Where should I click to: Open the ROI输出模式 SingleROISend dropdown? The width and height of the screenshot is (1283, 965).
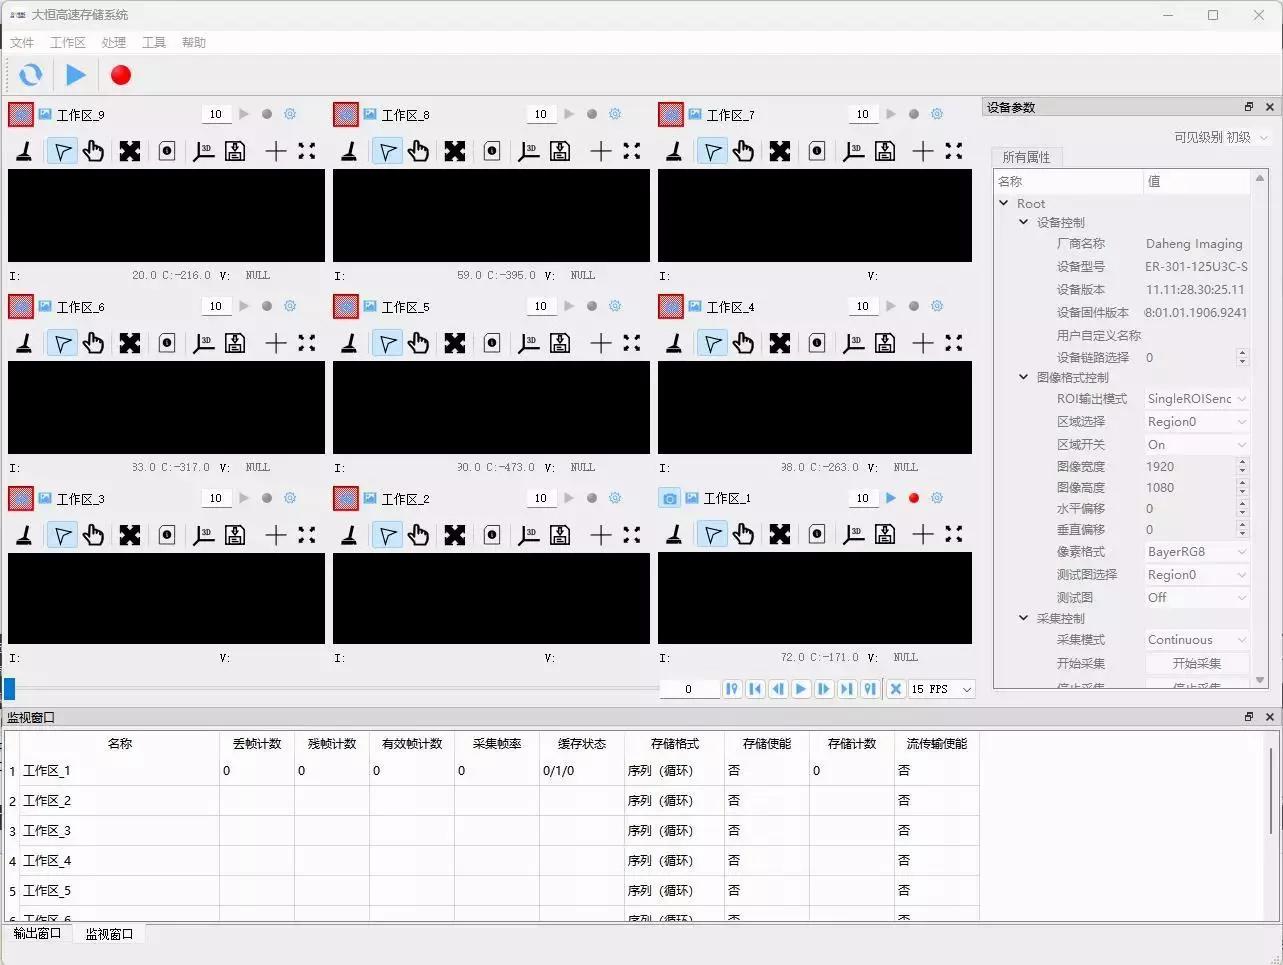1196,398
